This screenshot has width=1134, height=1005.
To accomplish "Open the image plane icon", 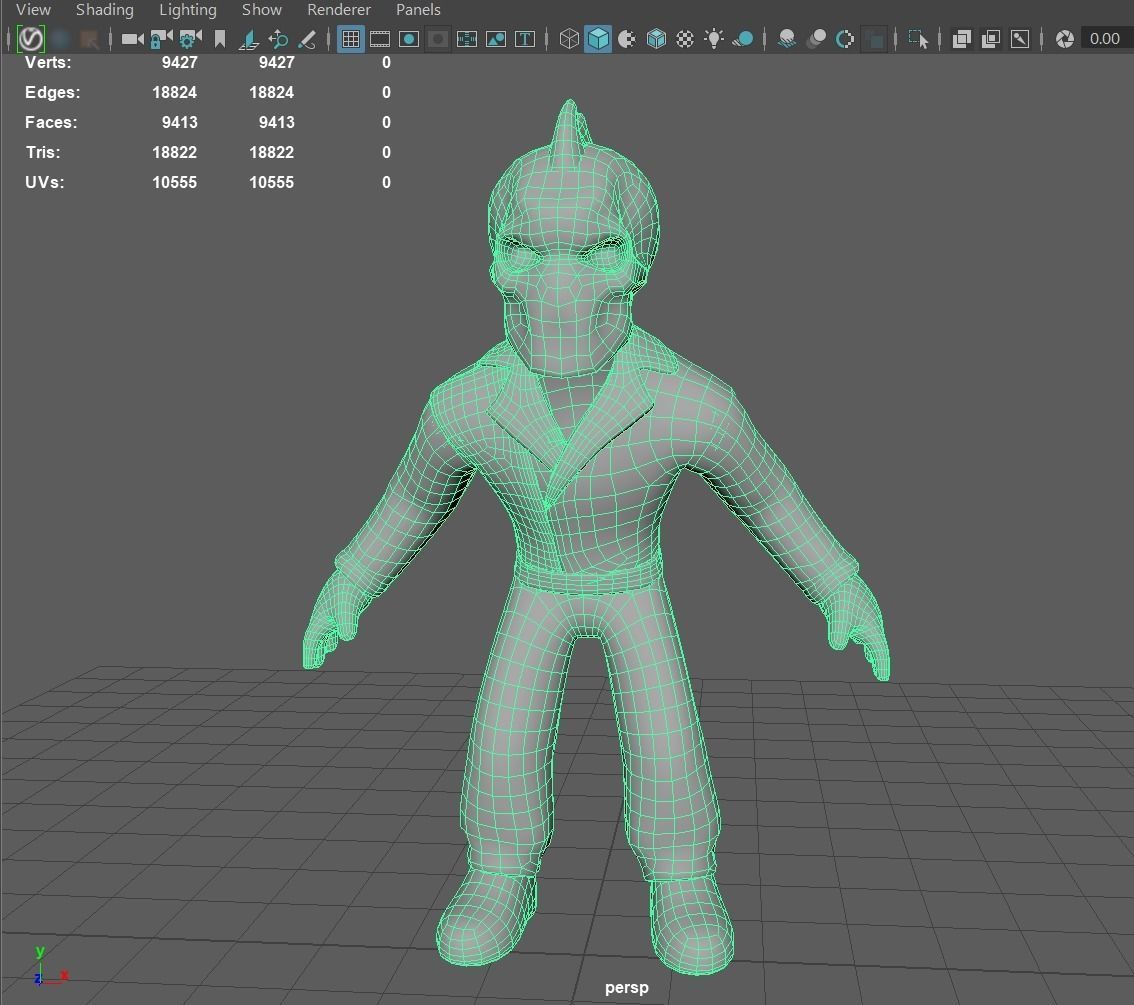I will (x=249, y=38).
